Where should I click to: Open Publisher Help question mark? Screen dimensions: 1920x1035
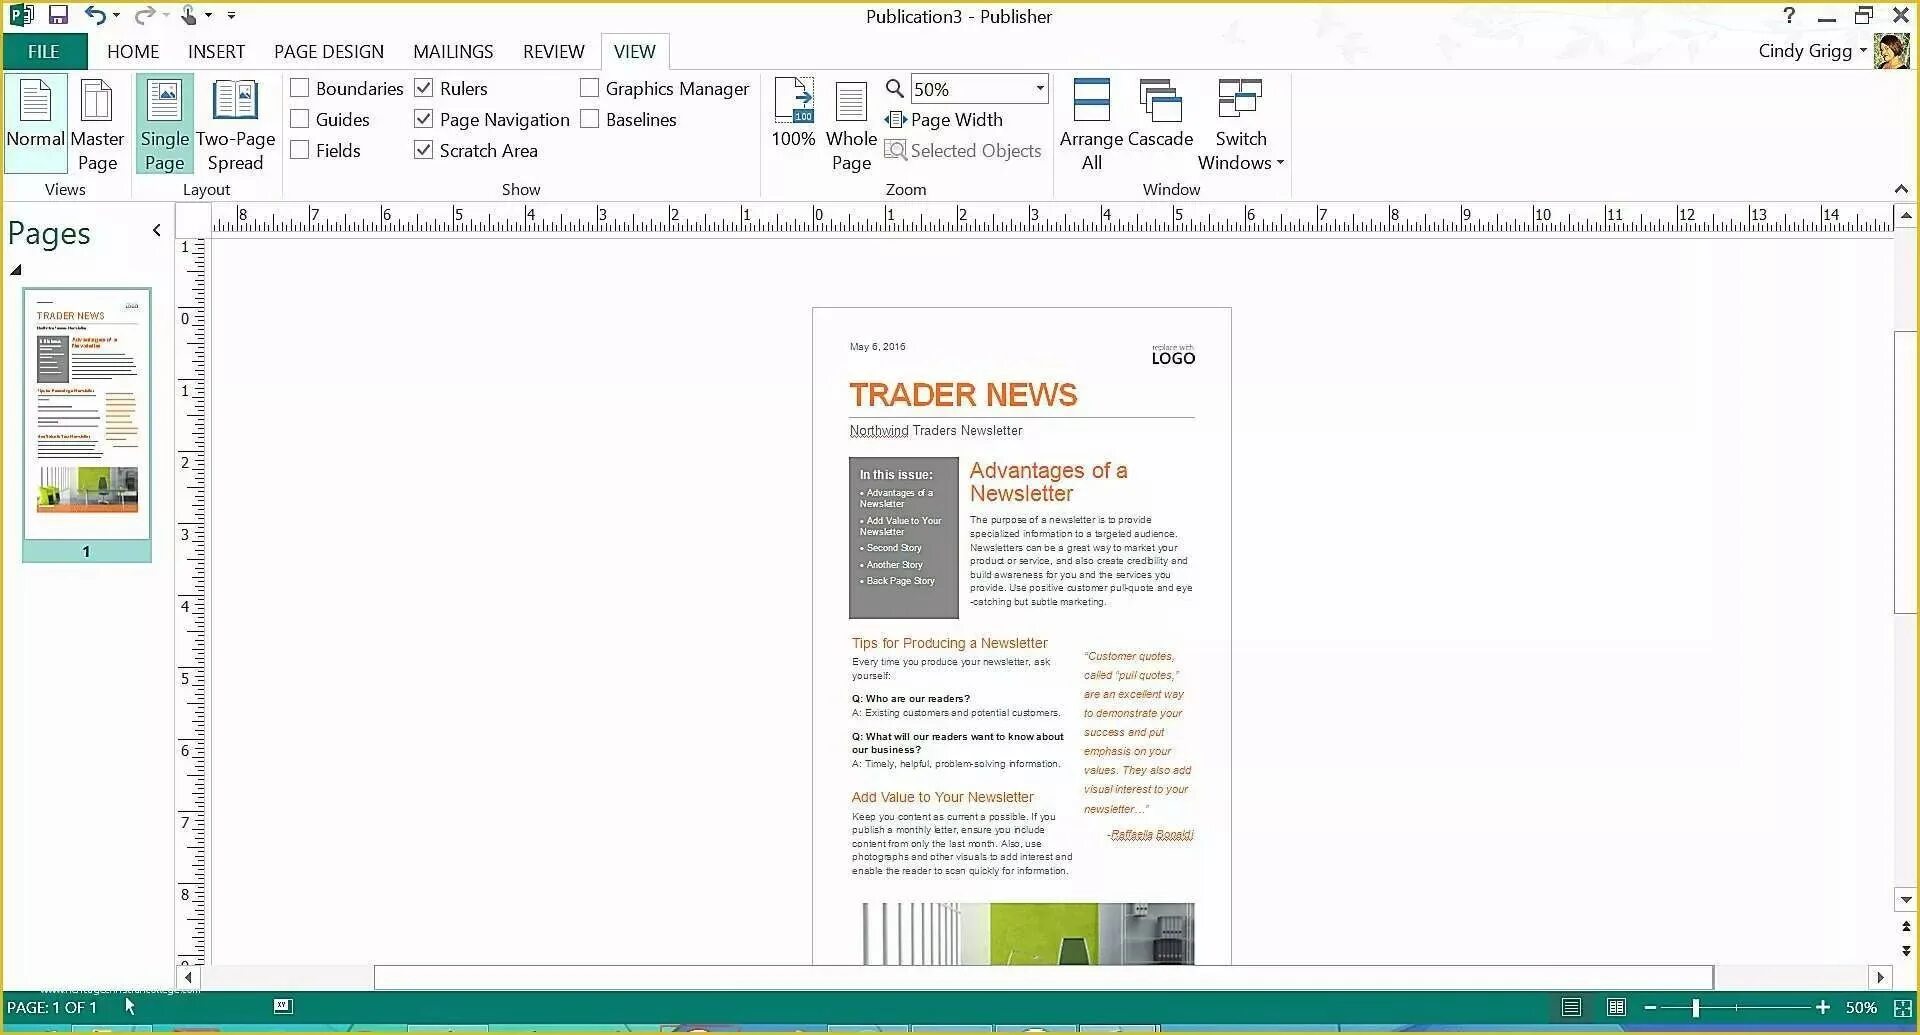click(x=1789, y=15)
